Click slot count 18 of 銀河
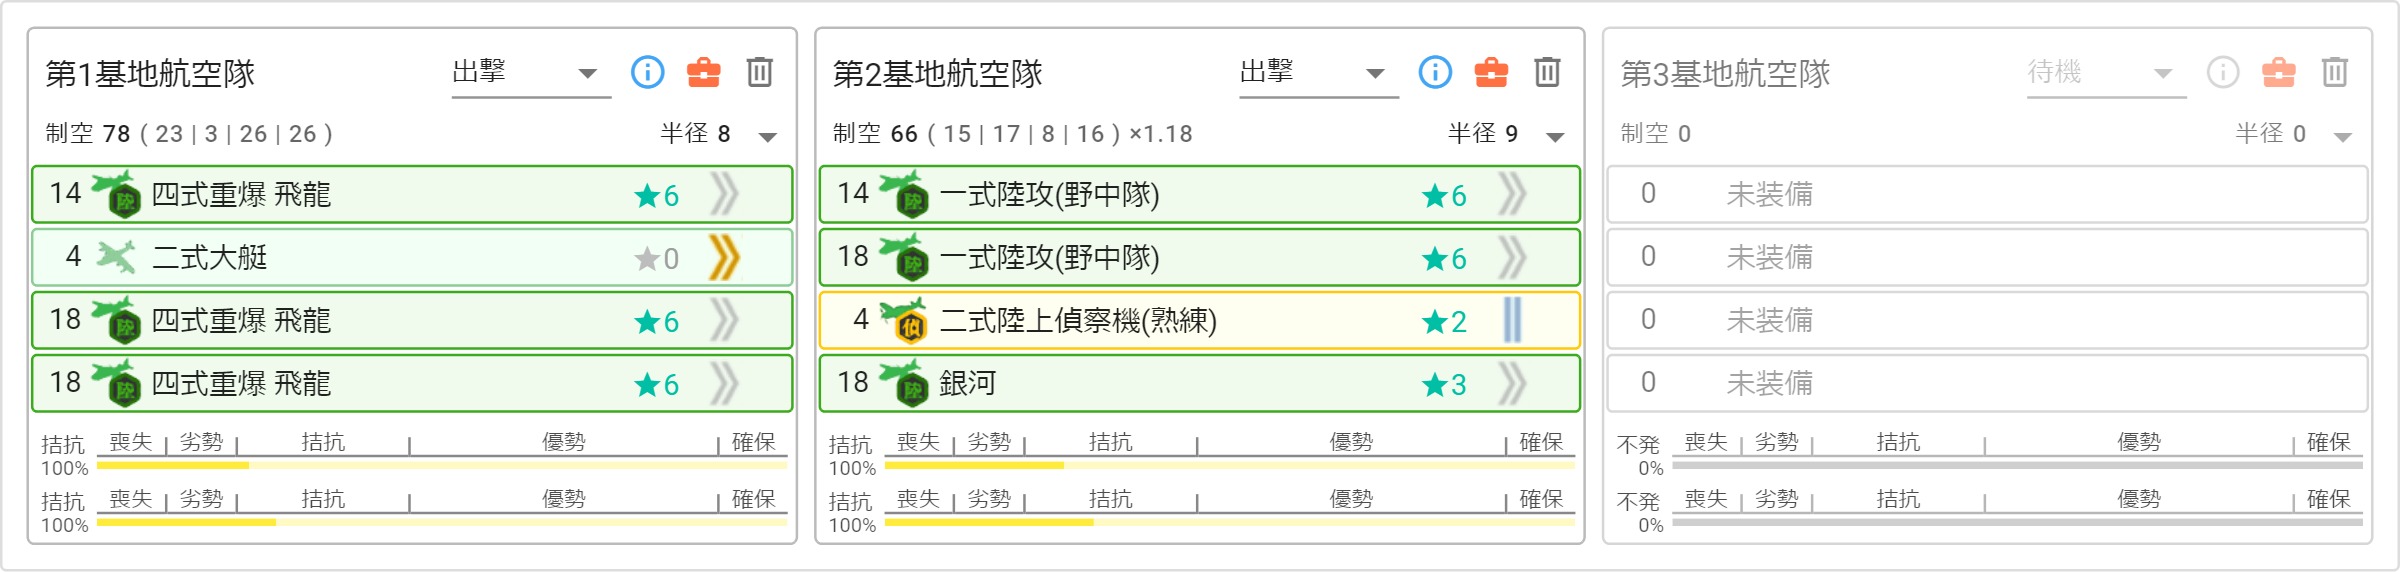The width and height of the screenshot is (2400, 572). [853, 383]
